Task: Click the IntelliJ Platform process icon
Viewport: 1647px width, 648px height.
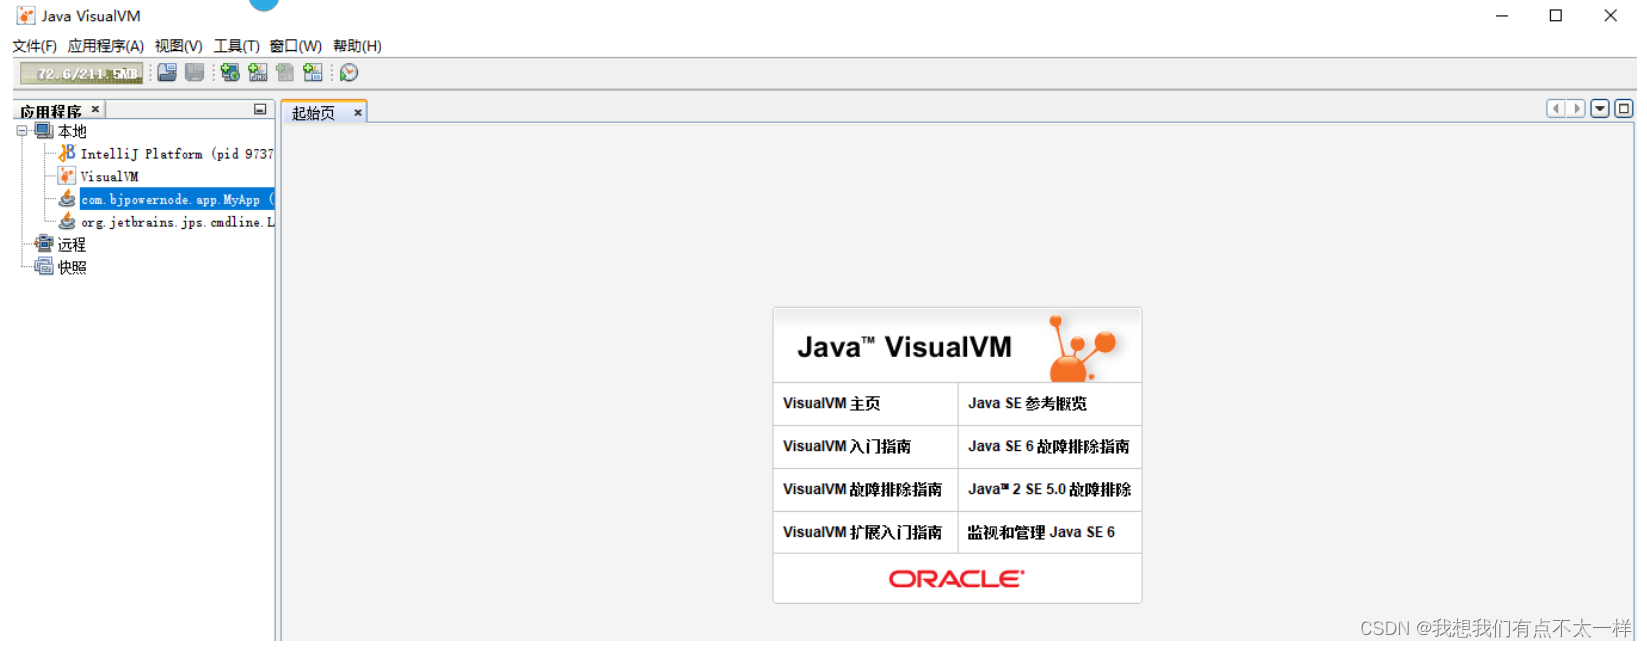Action: (67, 153)
